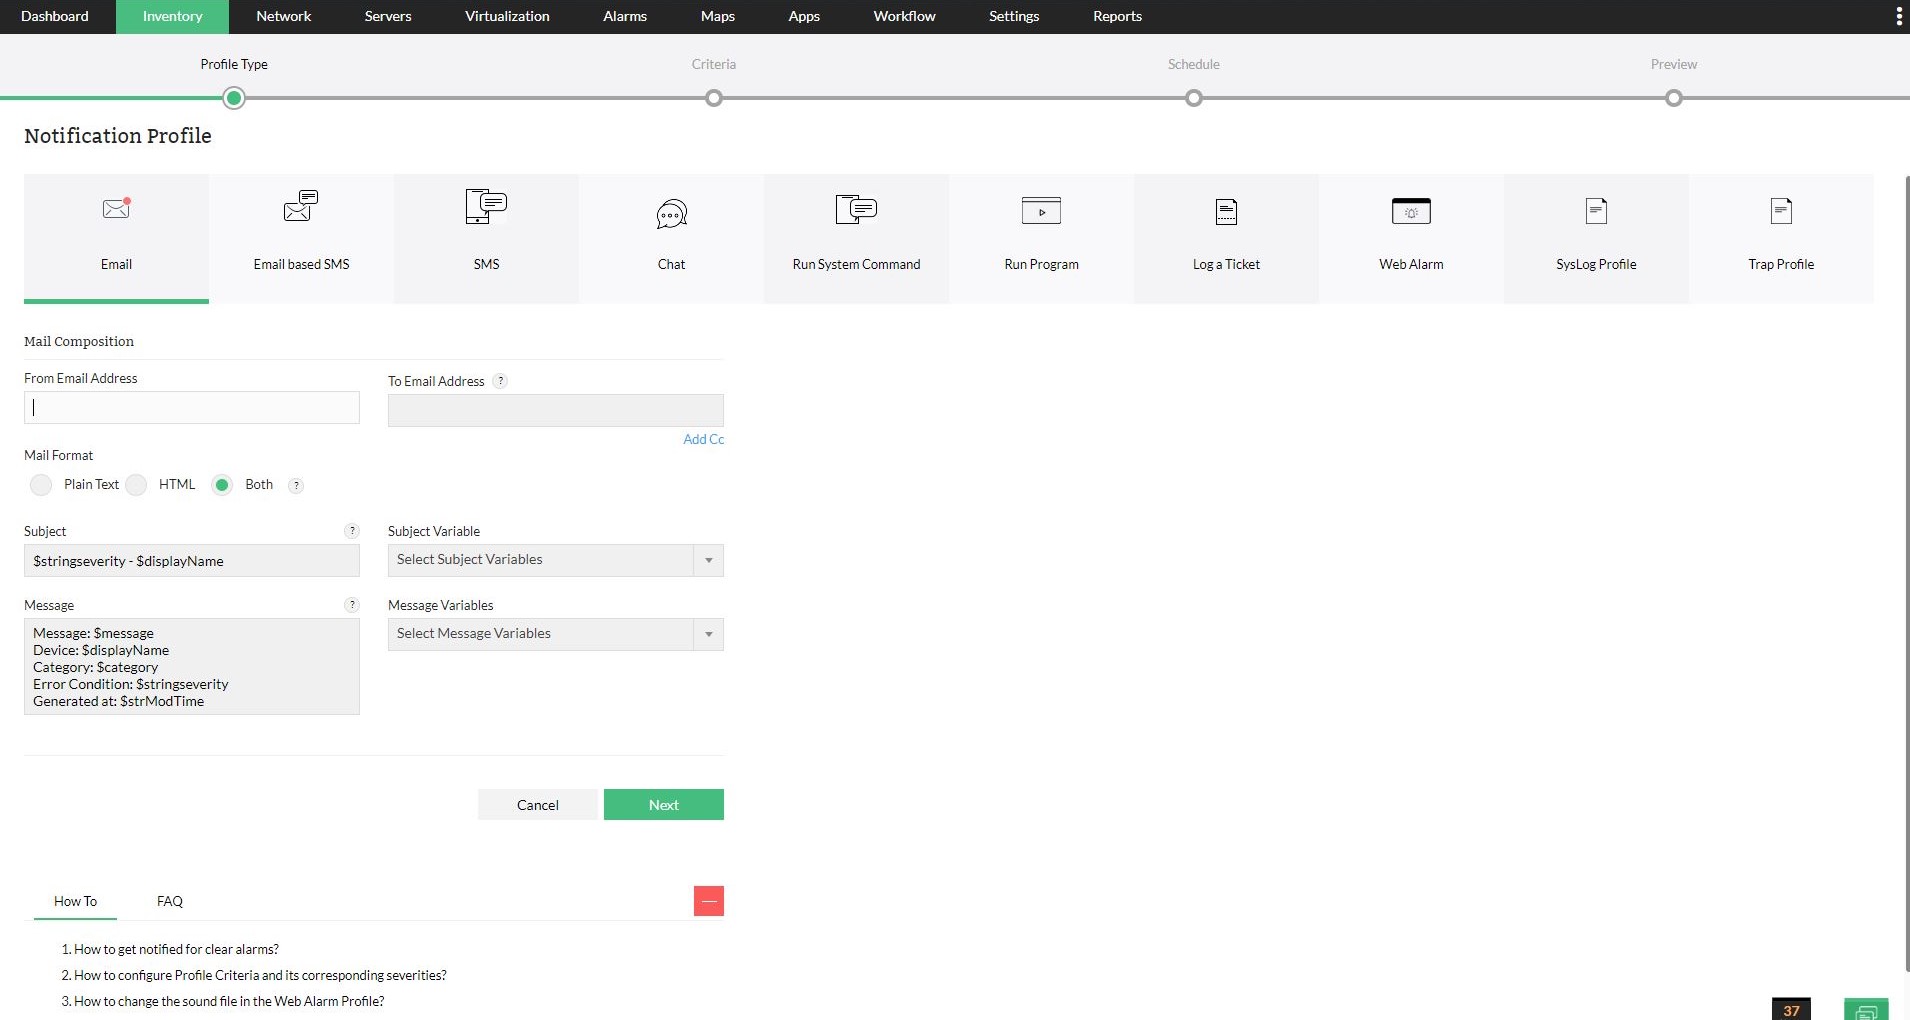Viewport: 1910px width, 1020px height.
Task: Switch to the How To tab
Action: pos(75,901)
